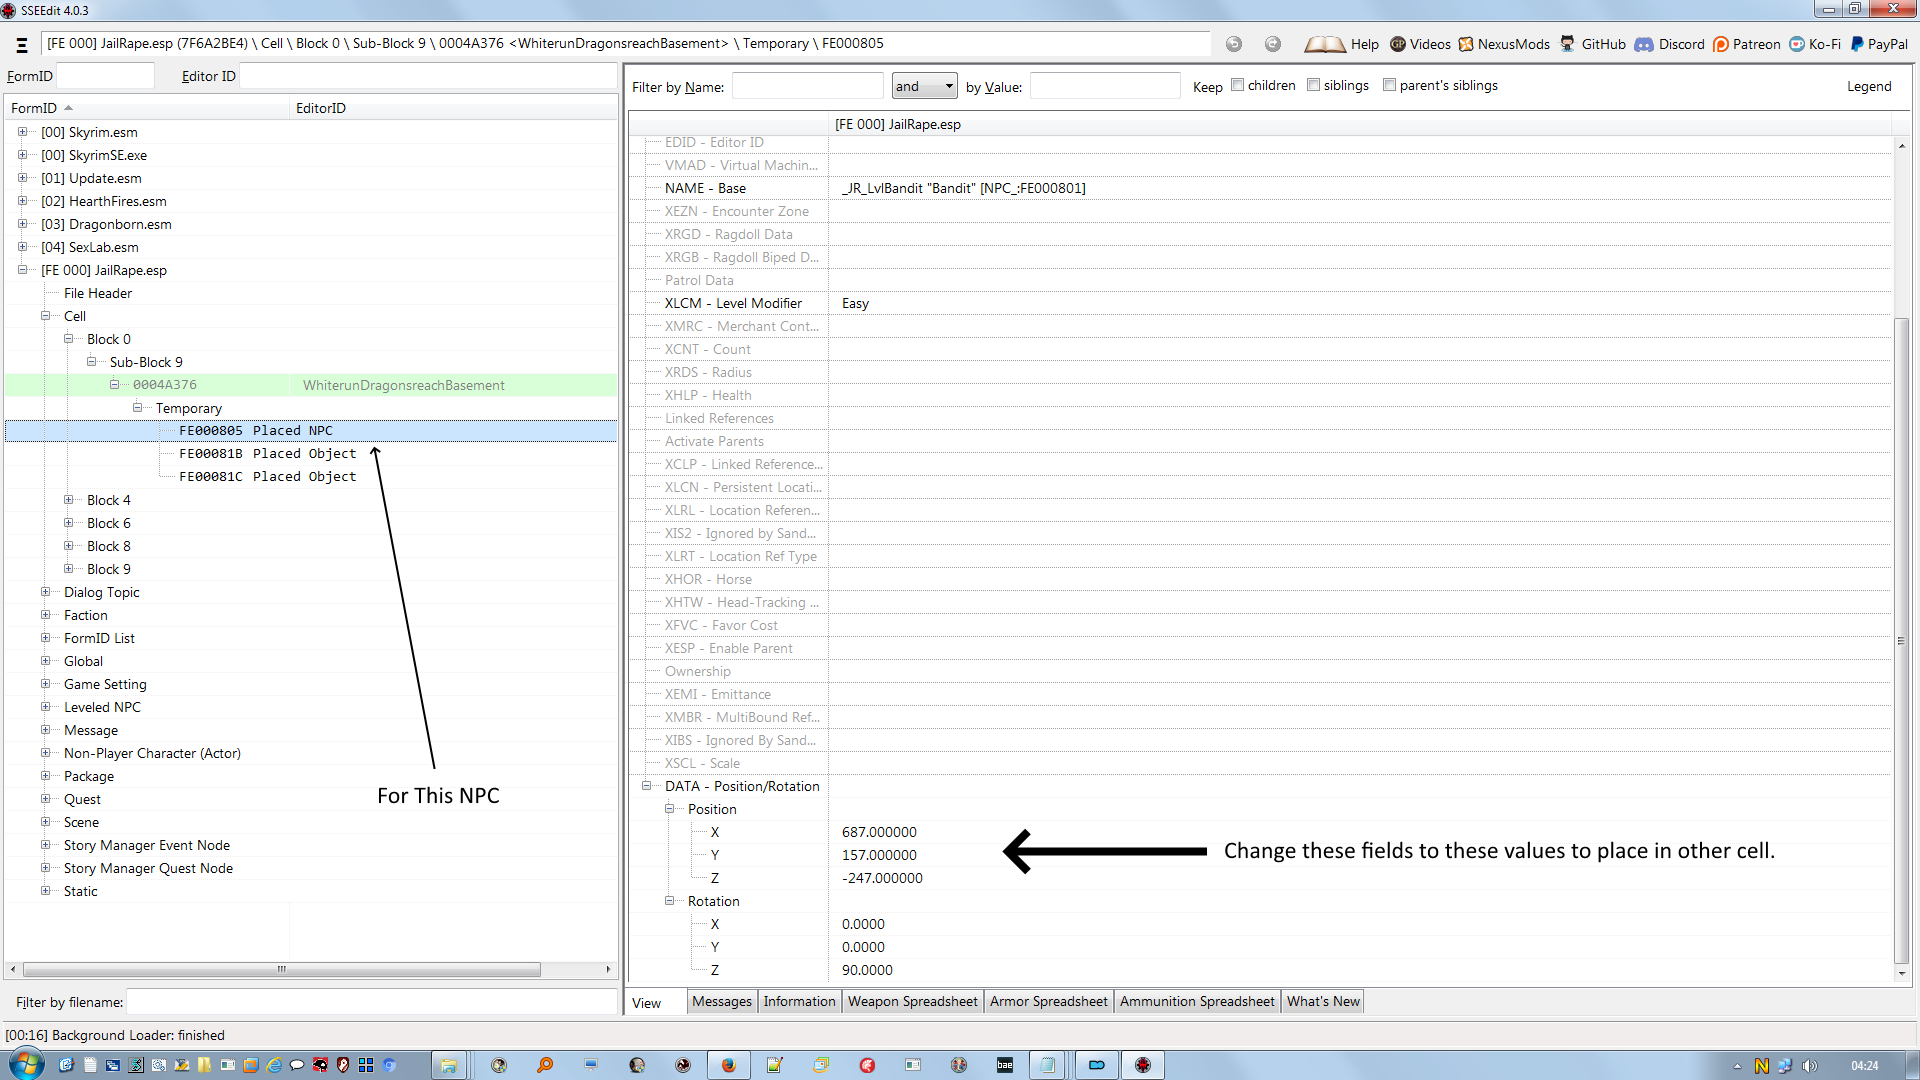The image size is (1920, 1080).
Task: Click the Windows Start orb
Action: pos(27,1065)
